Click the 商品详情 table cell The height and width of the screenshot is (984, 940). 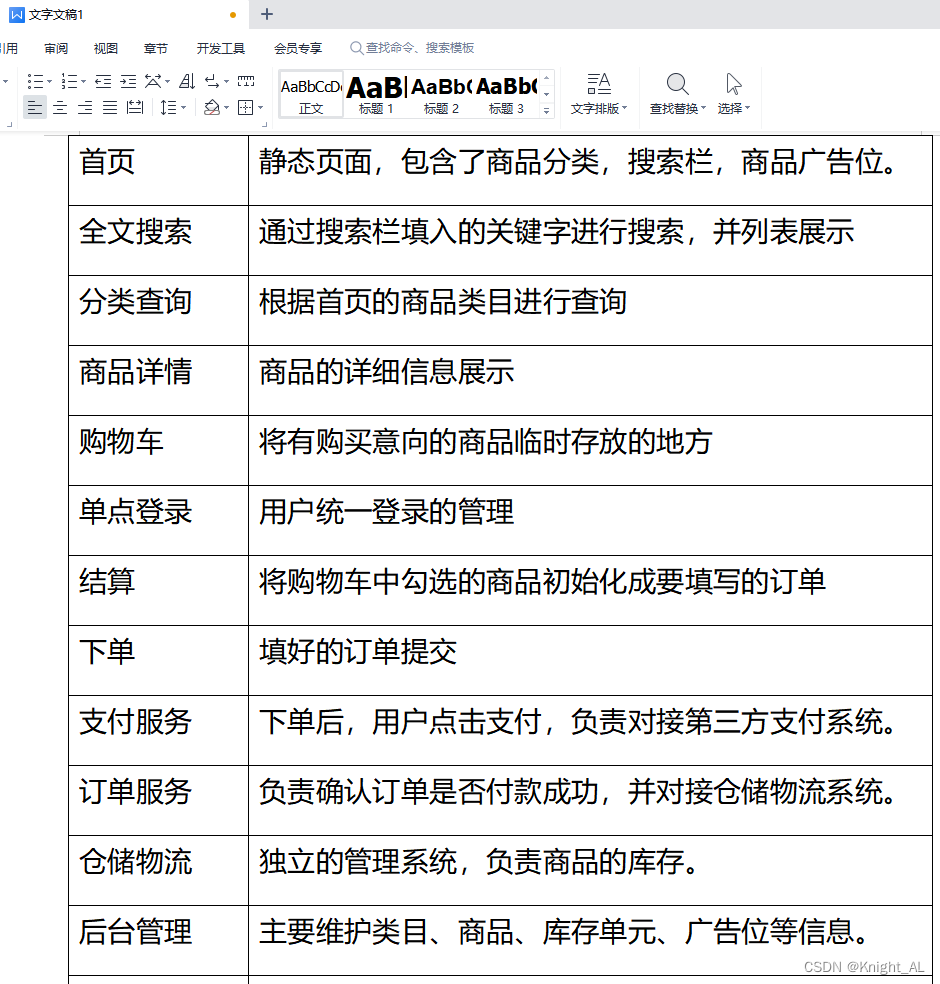[158, 380]
